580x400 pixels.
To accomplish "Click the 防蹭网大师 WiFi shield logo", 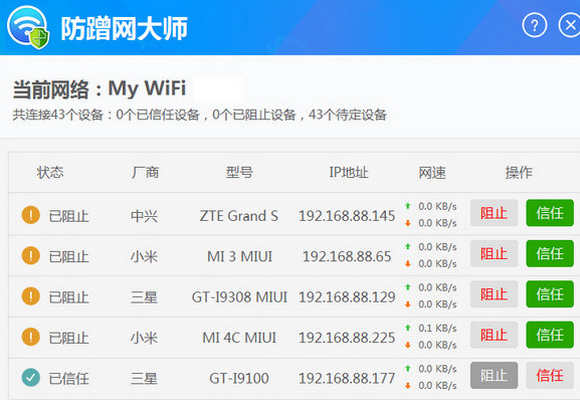I will [28, 27].
